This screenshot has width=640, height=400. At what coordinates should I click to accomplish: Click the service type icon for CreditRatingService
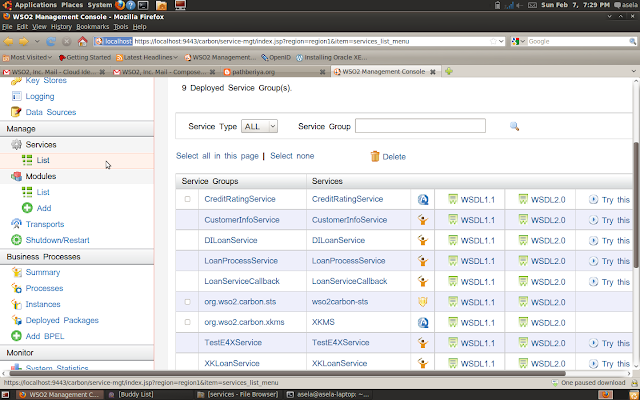[x=423, y=199]
